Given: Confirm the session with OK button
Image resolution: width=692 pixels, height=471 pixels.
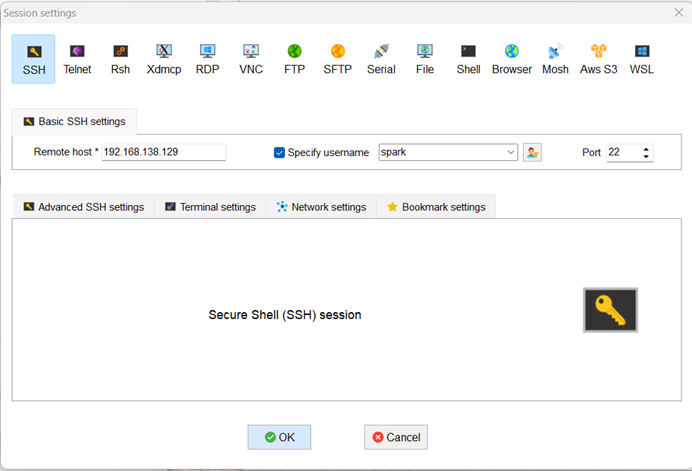Looking at the screenshot, I should pyautogui.click(x=279, y=437).
